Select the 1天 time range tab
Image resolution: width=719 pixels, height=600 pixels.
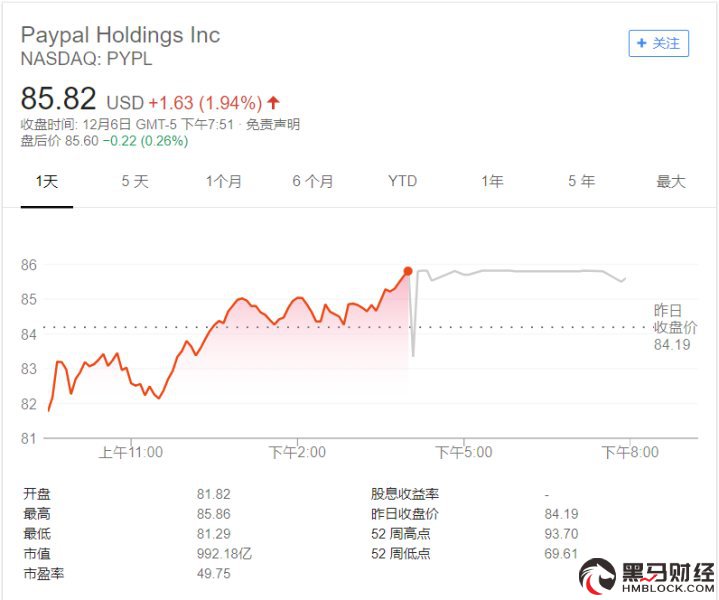[x=47, y=181]
